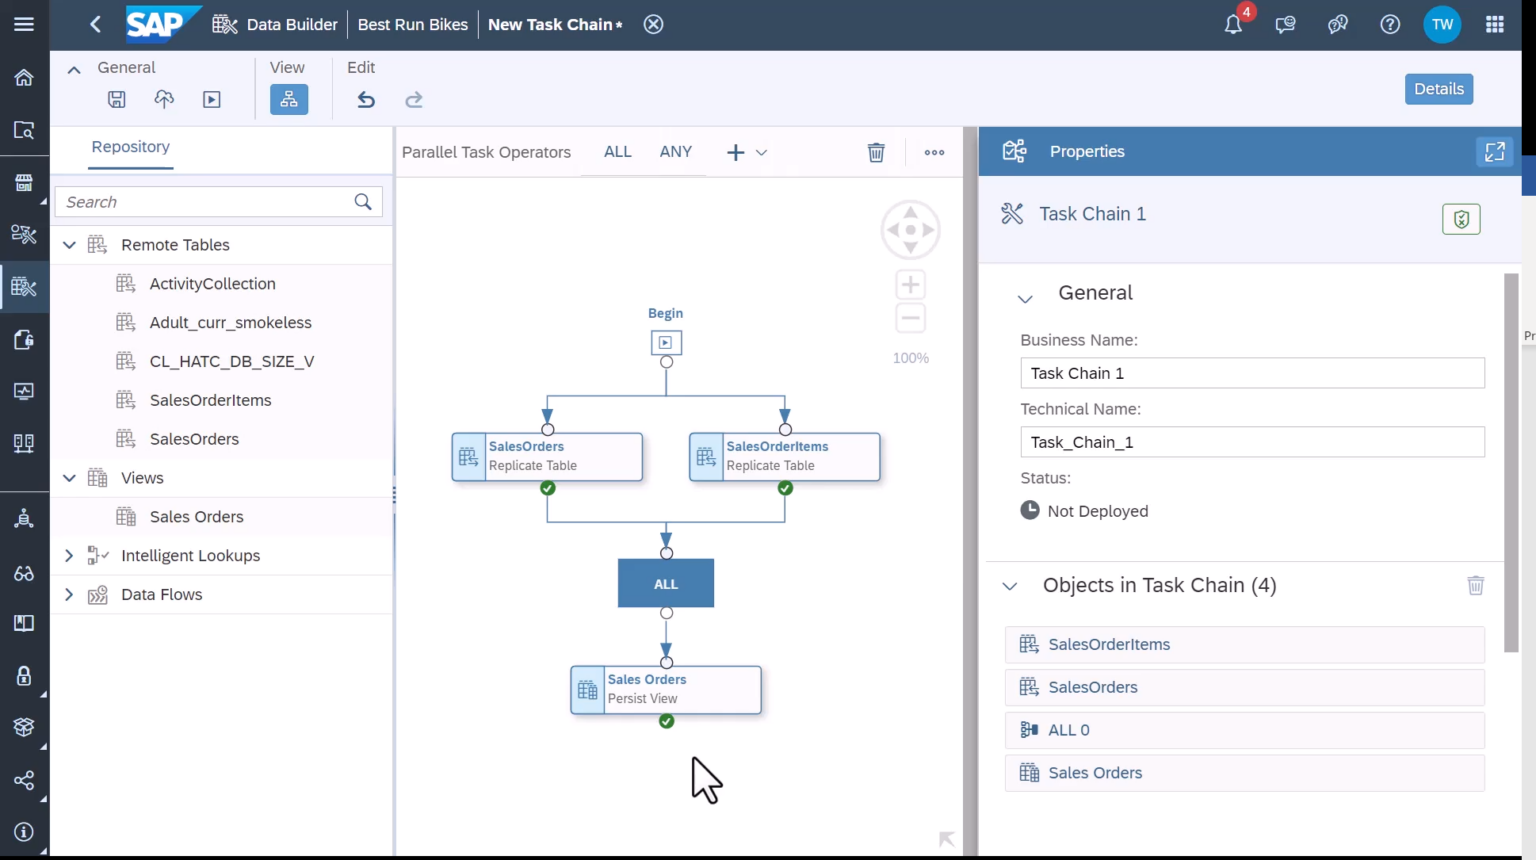This screenshot has height=860, width=1536.
Task: Open the more options ellipsis on the toolbar
Action: coord(934,152)
